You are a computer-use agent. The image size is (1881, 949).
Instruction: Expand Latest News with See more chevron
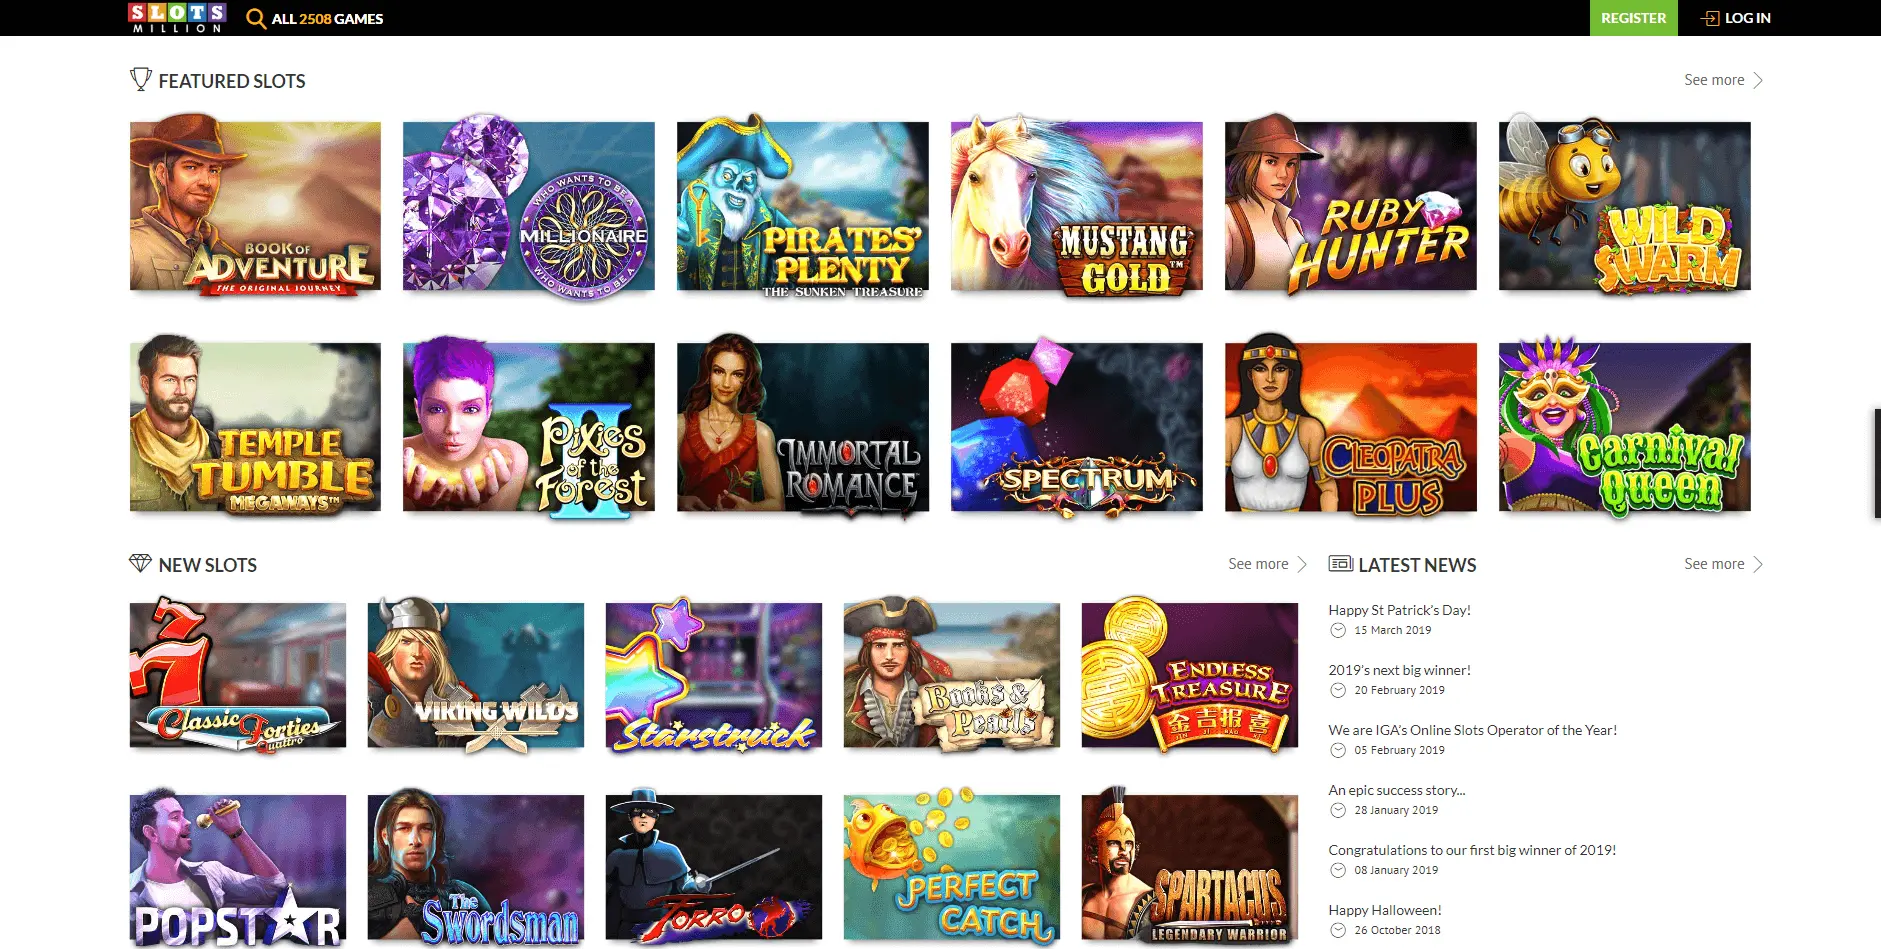(x=1758, y=564)
